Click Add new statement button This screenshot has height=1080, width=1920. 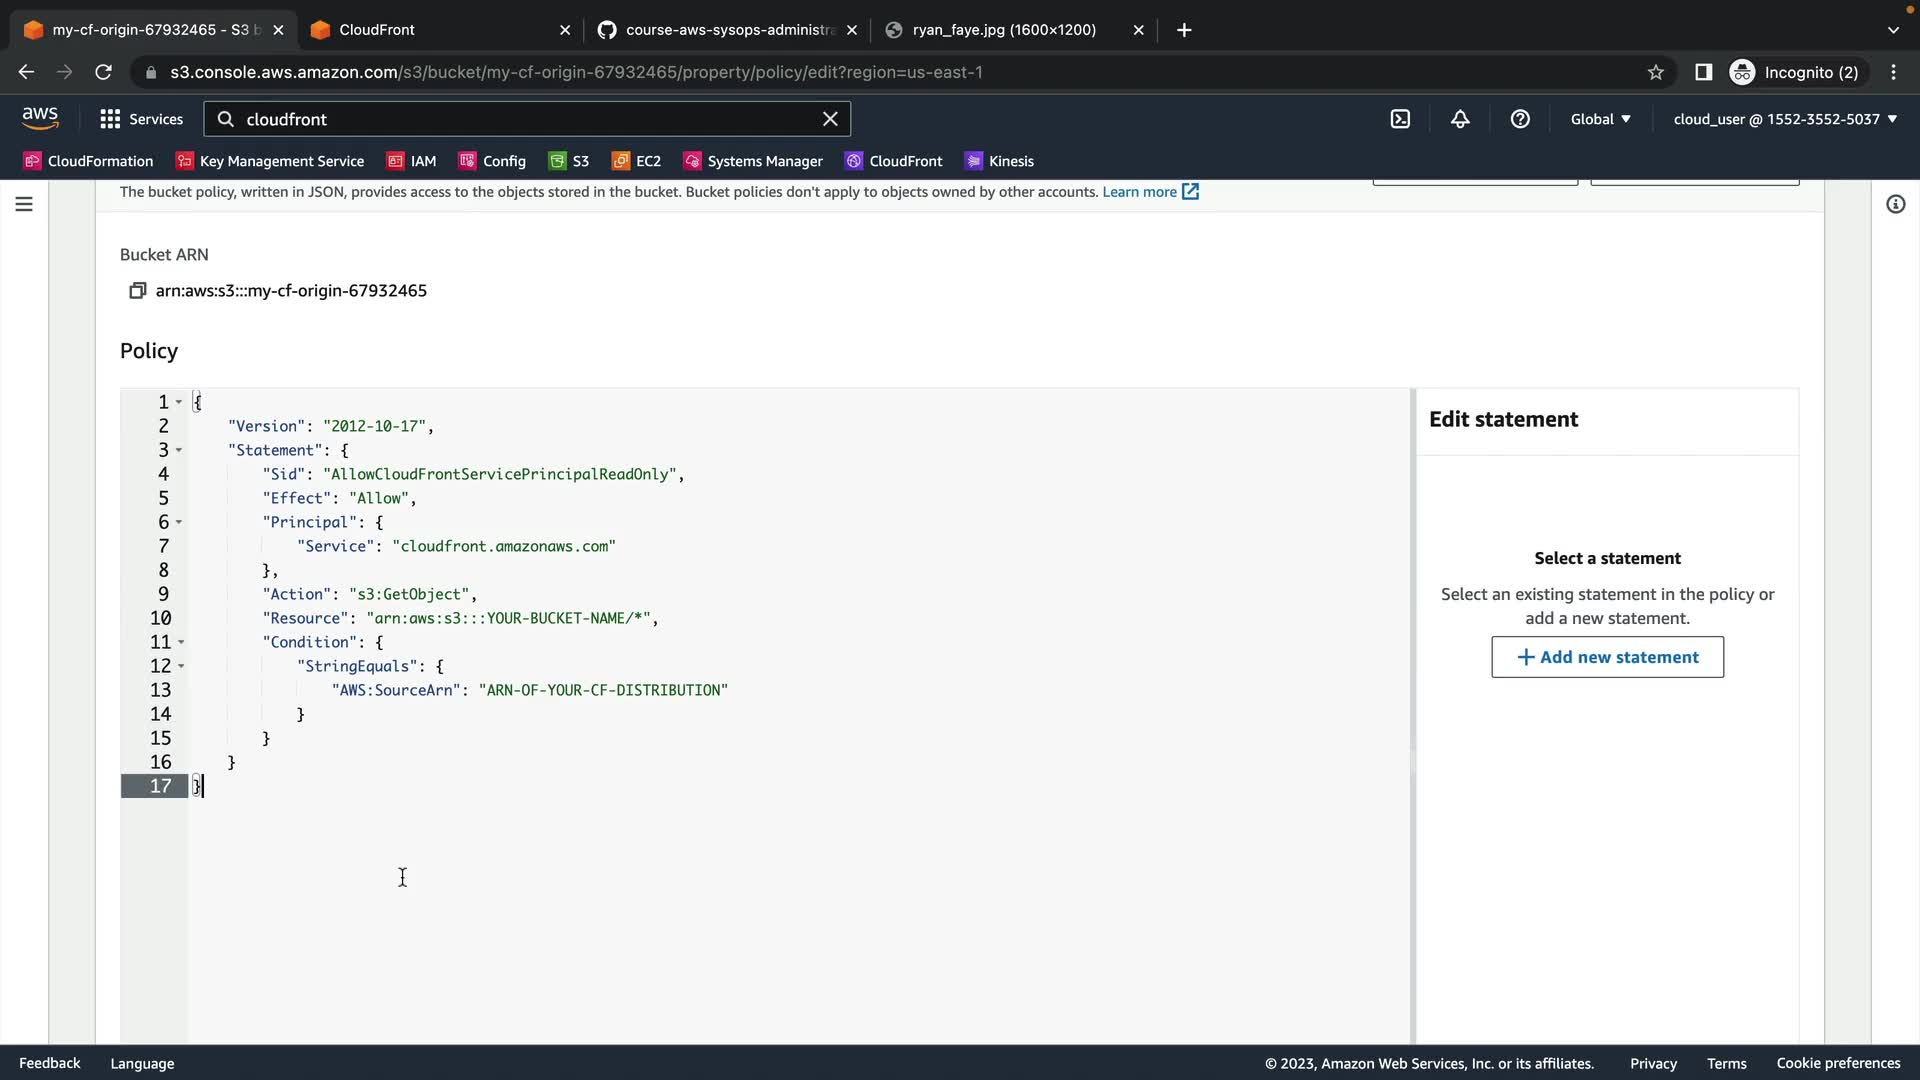pos(1607,657)
